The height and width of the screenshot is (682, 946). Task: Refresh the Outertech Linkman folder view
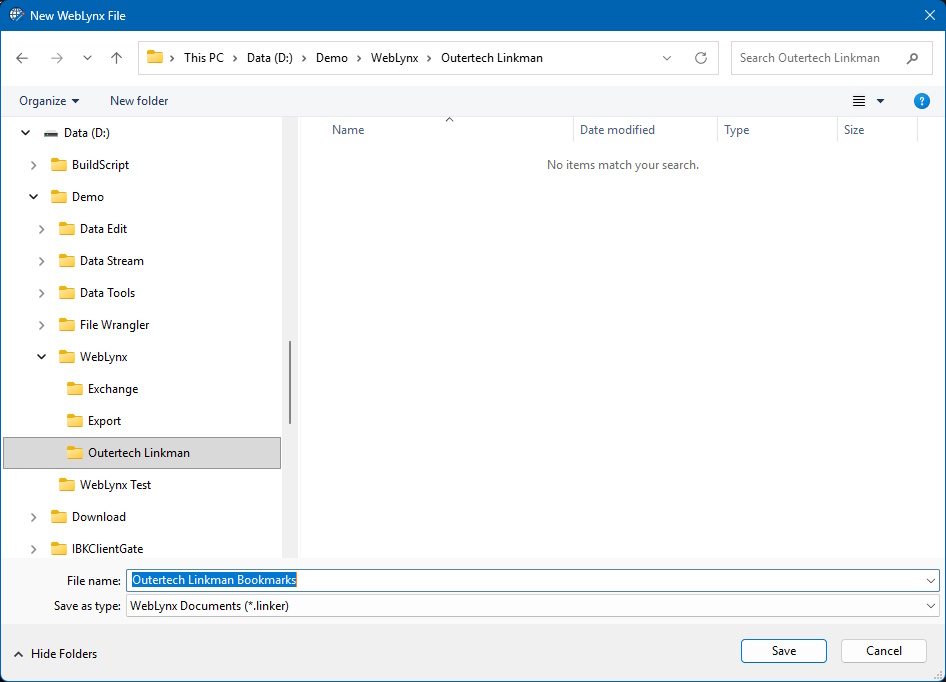(x=700, y=58)
